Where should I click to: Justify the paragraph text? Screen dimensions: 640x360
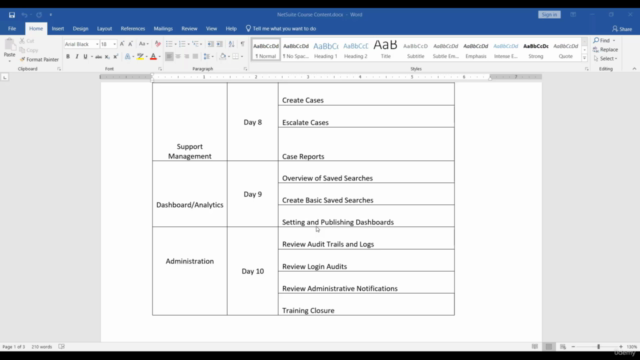point(195,57)
